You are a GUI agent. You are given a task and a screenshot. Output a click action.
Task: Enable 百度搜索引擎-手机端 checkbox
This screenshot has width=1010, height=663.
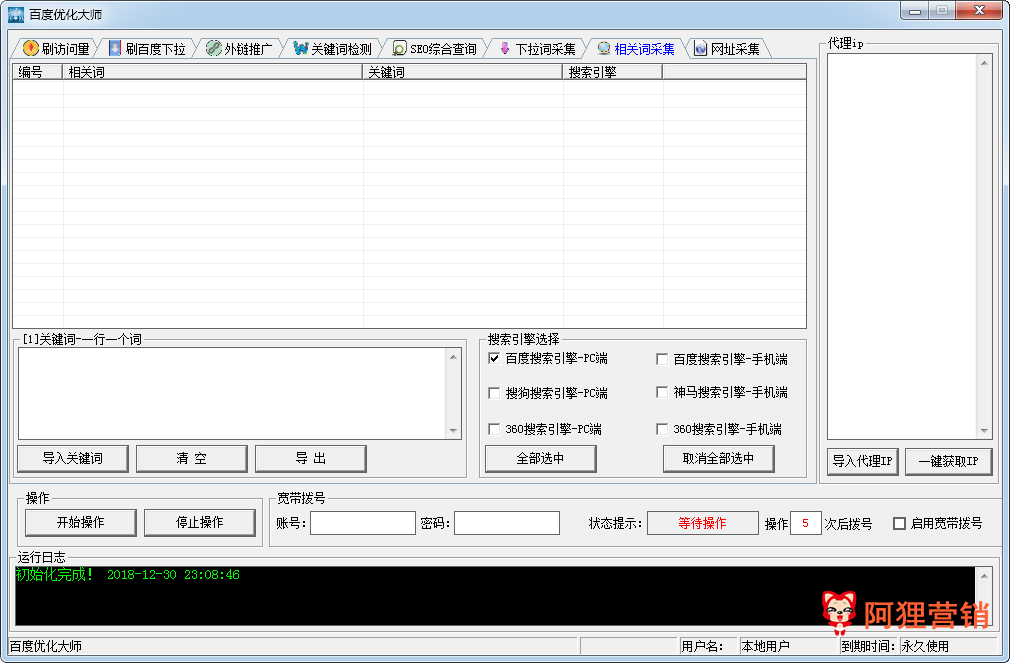coord(662,359)
